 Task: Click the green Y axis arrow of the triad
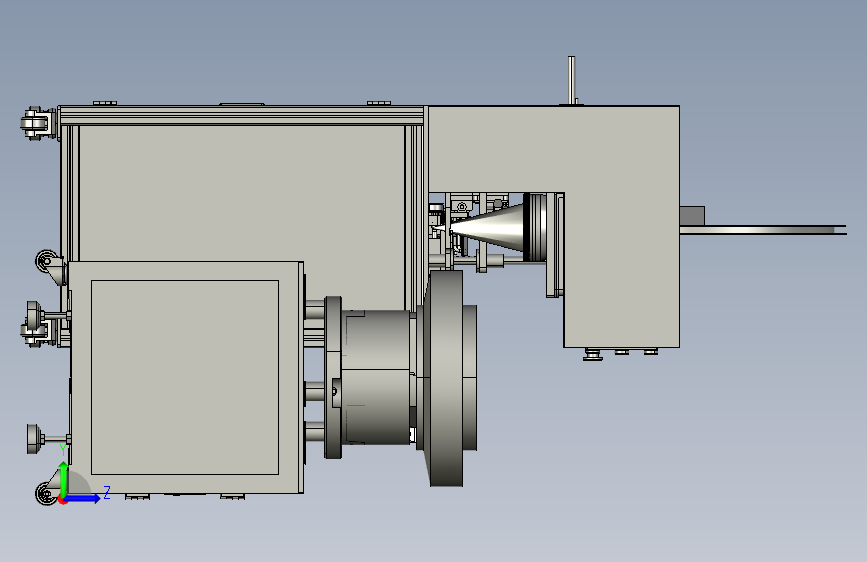[64, 480]
